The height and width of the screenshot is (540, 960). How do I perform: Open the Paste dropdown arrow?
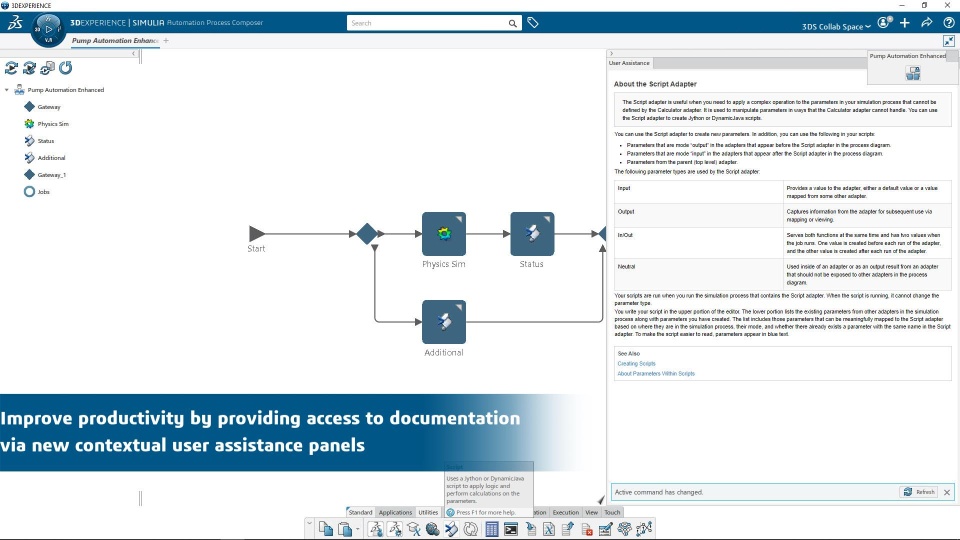358,528
